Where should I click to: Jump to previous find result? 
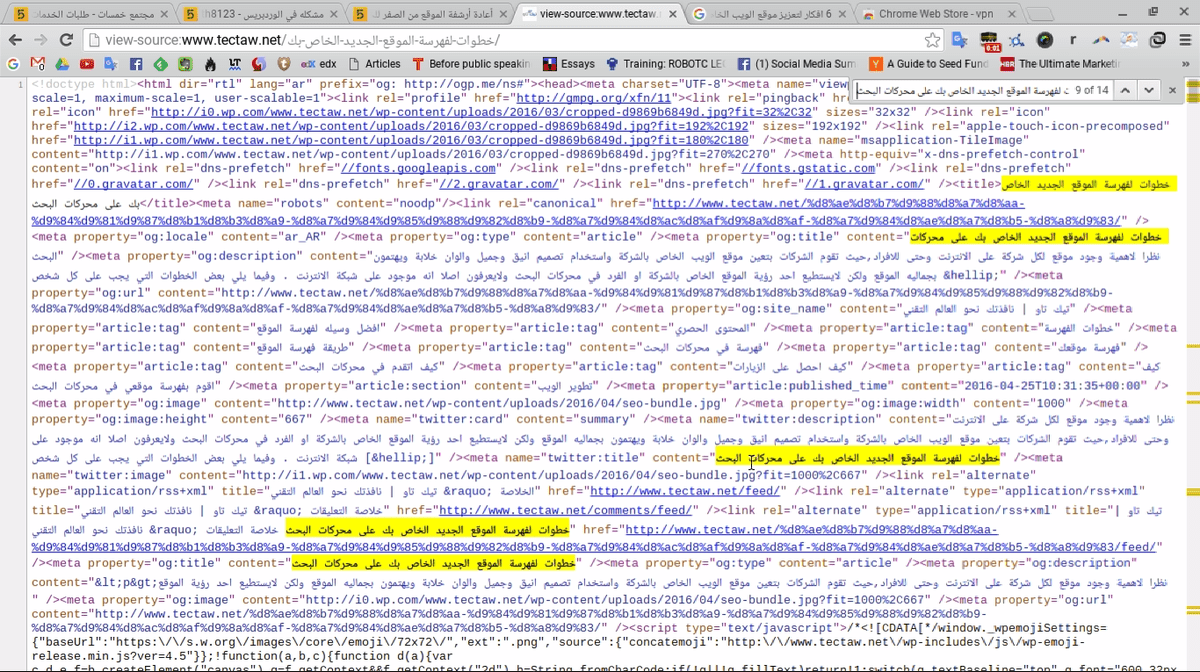pyautogui.click(x=1125, y=90)
